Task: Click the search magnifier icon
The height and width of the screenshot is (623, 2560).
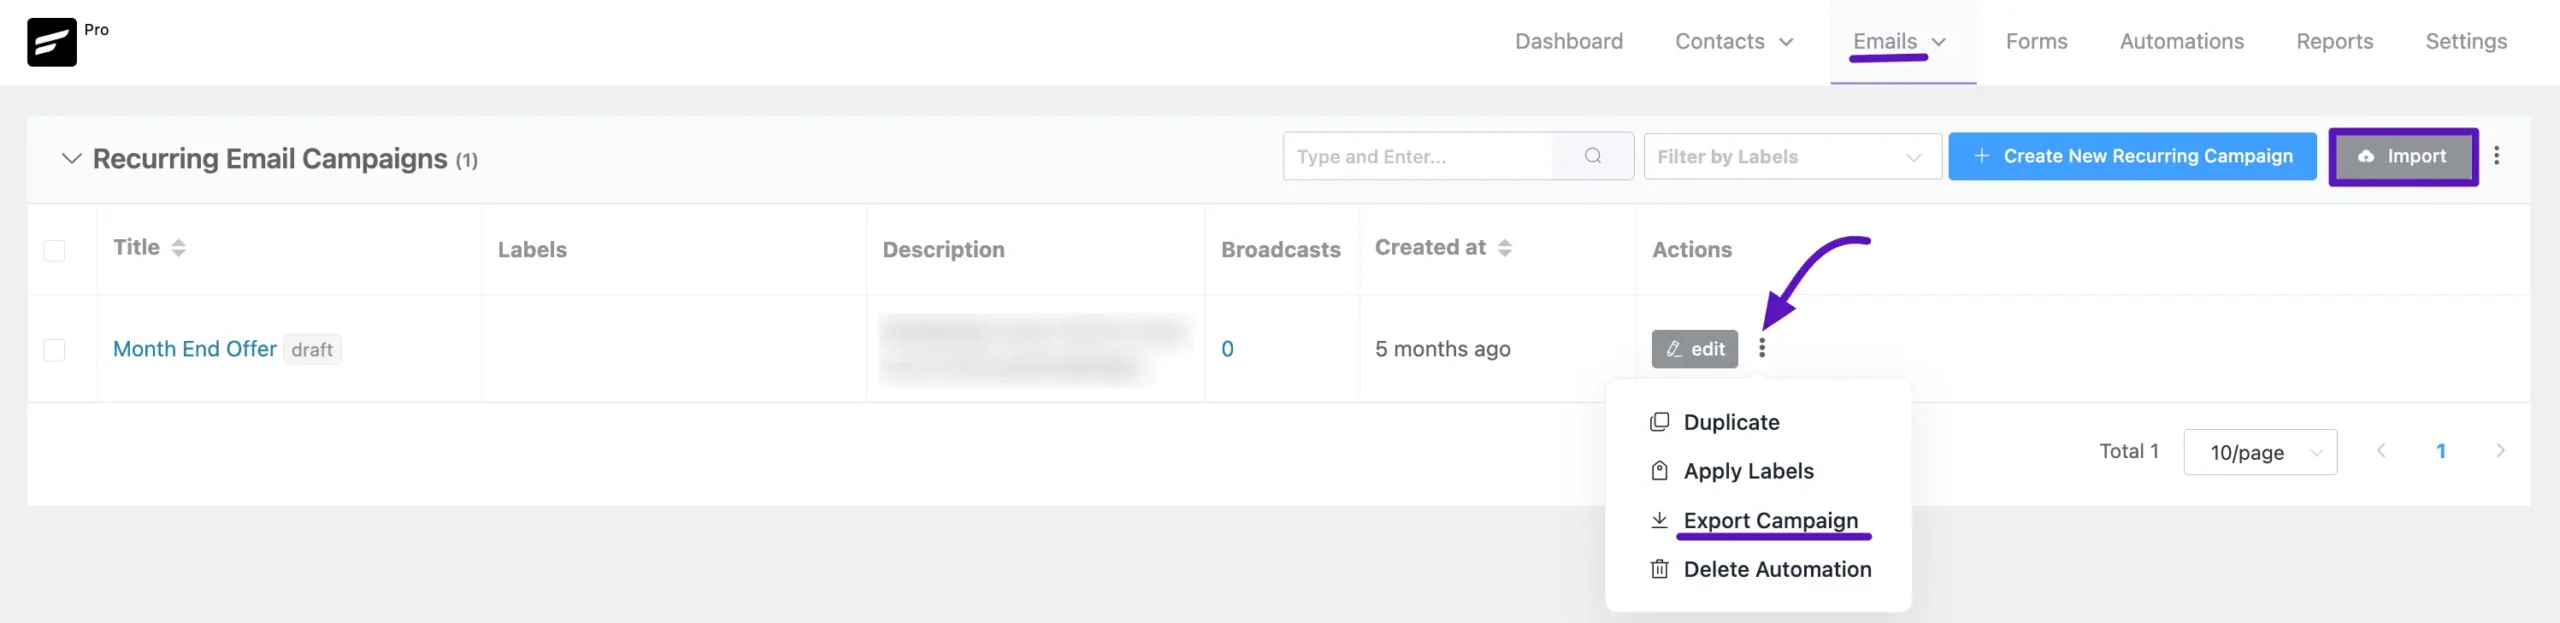Action: pos(1593,156)
